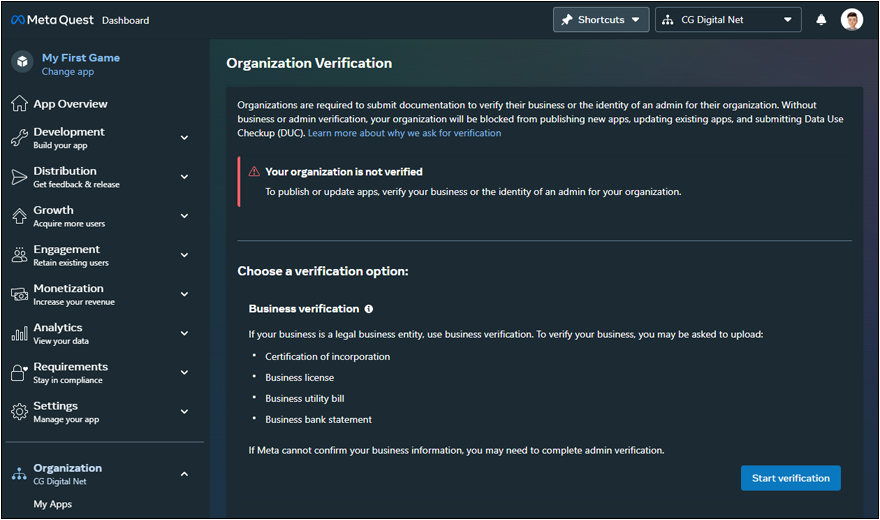Click 'Business bank statement' list item

click(x=318, y=420)
